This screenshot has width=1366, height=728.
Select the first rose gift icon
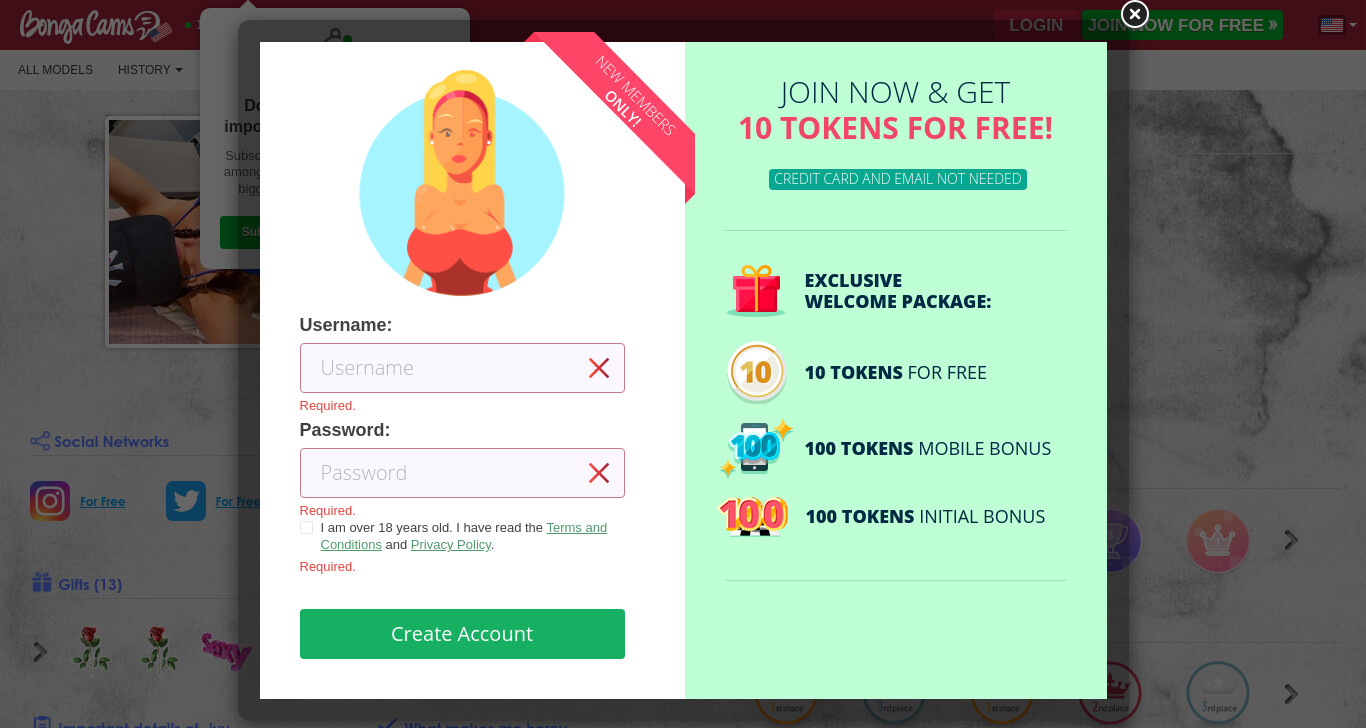click(x=91, y=649)
